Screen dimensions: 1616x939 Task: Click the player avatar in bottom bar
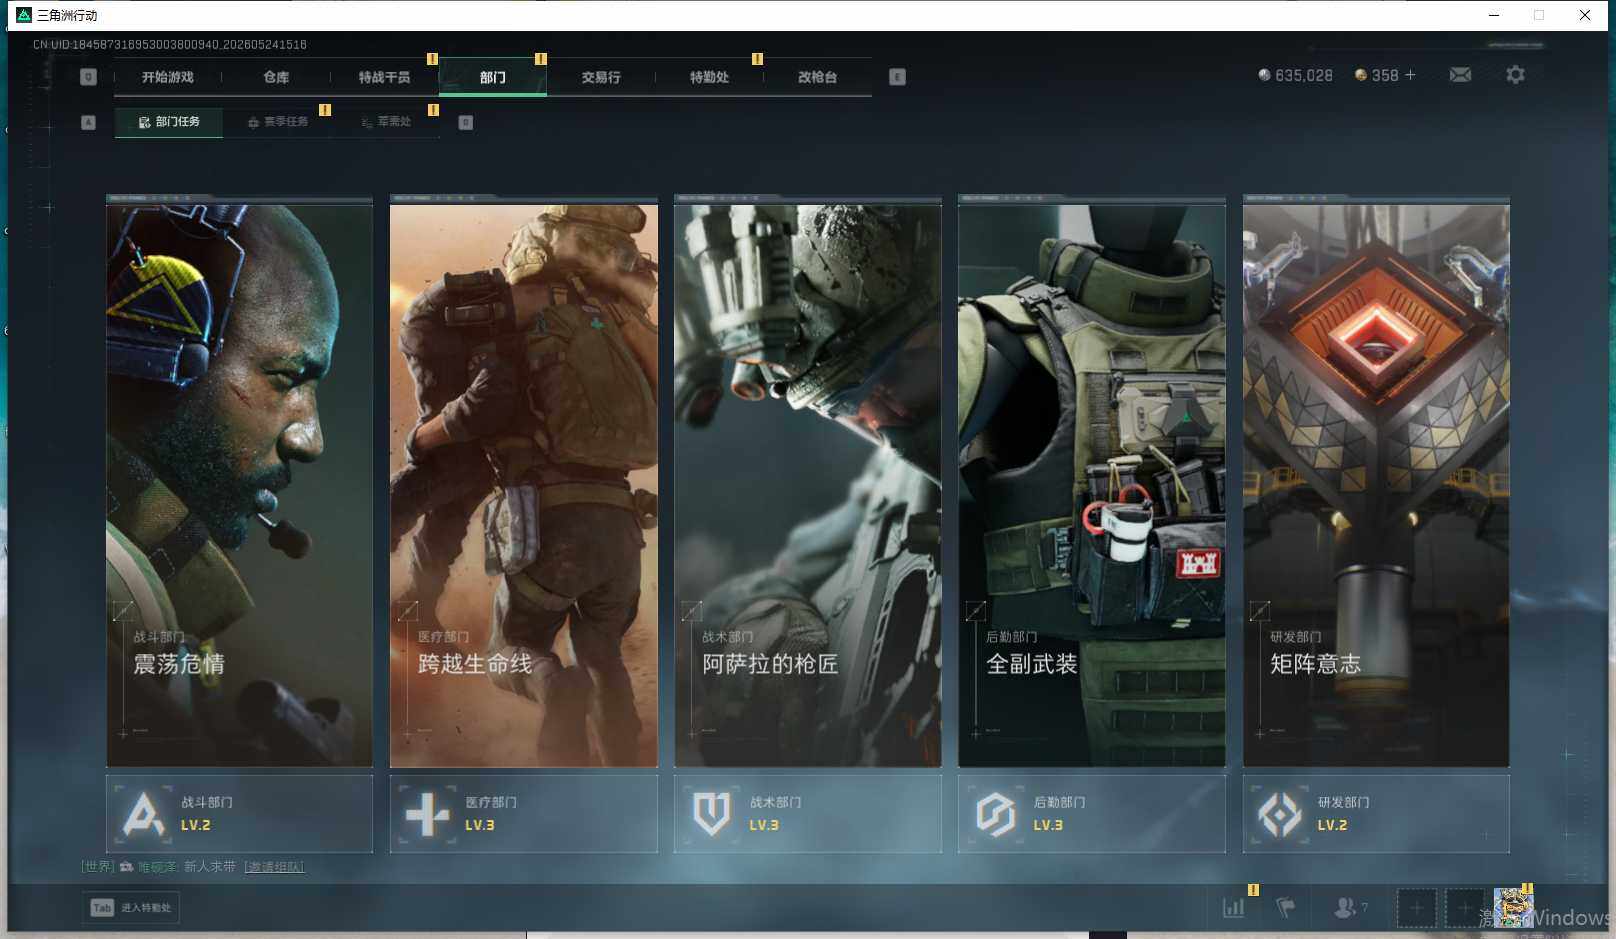pos(1513,908)
